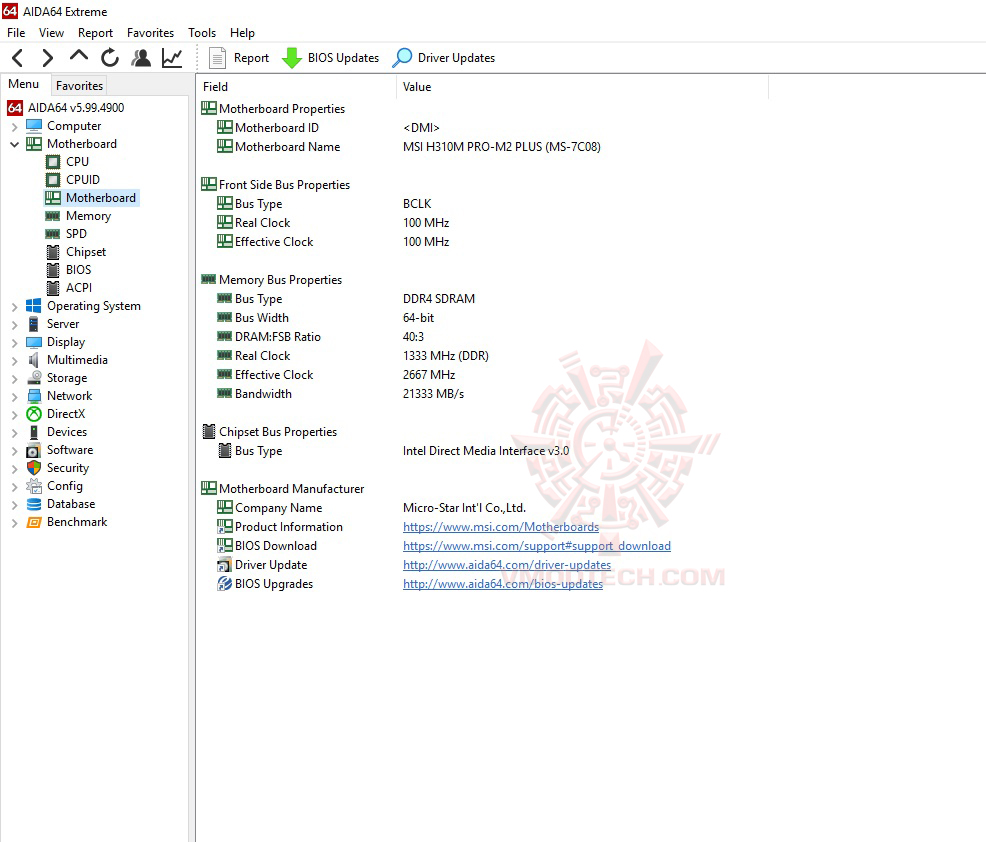Click the Network icon in tree
986x842 pixels.
[34, 396]
